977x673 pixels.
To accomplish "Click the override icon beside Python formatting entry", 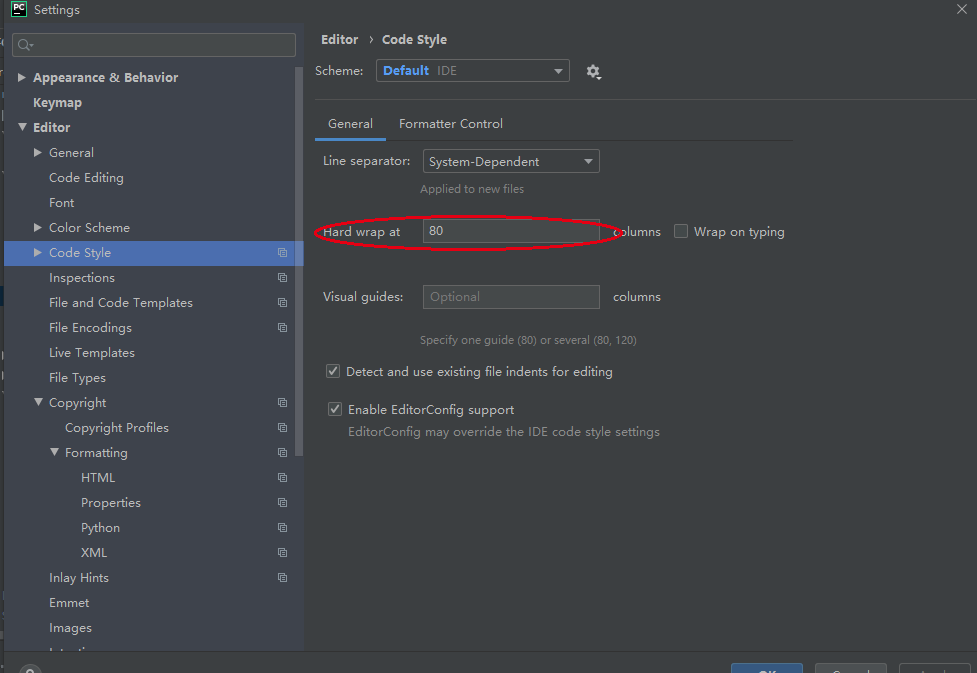I will 282,527.
